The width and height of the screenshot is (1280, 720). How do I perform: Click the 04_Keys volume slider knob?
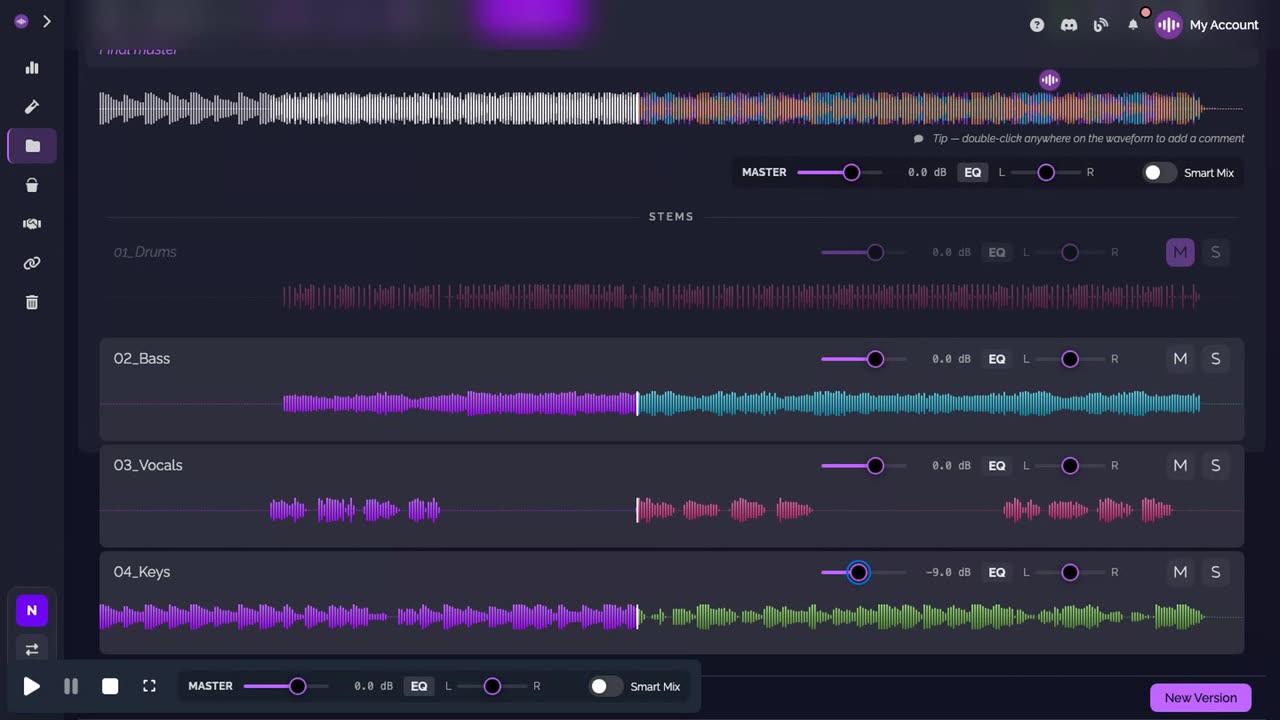pos(858,572)
